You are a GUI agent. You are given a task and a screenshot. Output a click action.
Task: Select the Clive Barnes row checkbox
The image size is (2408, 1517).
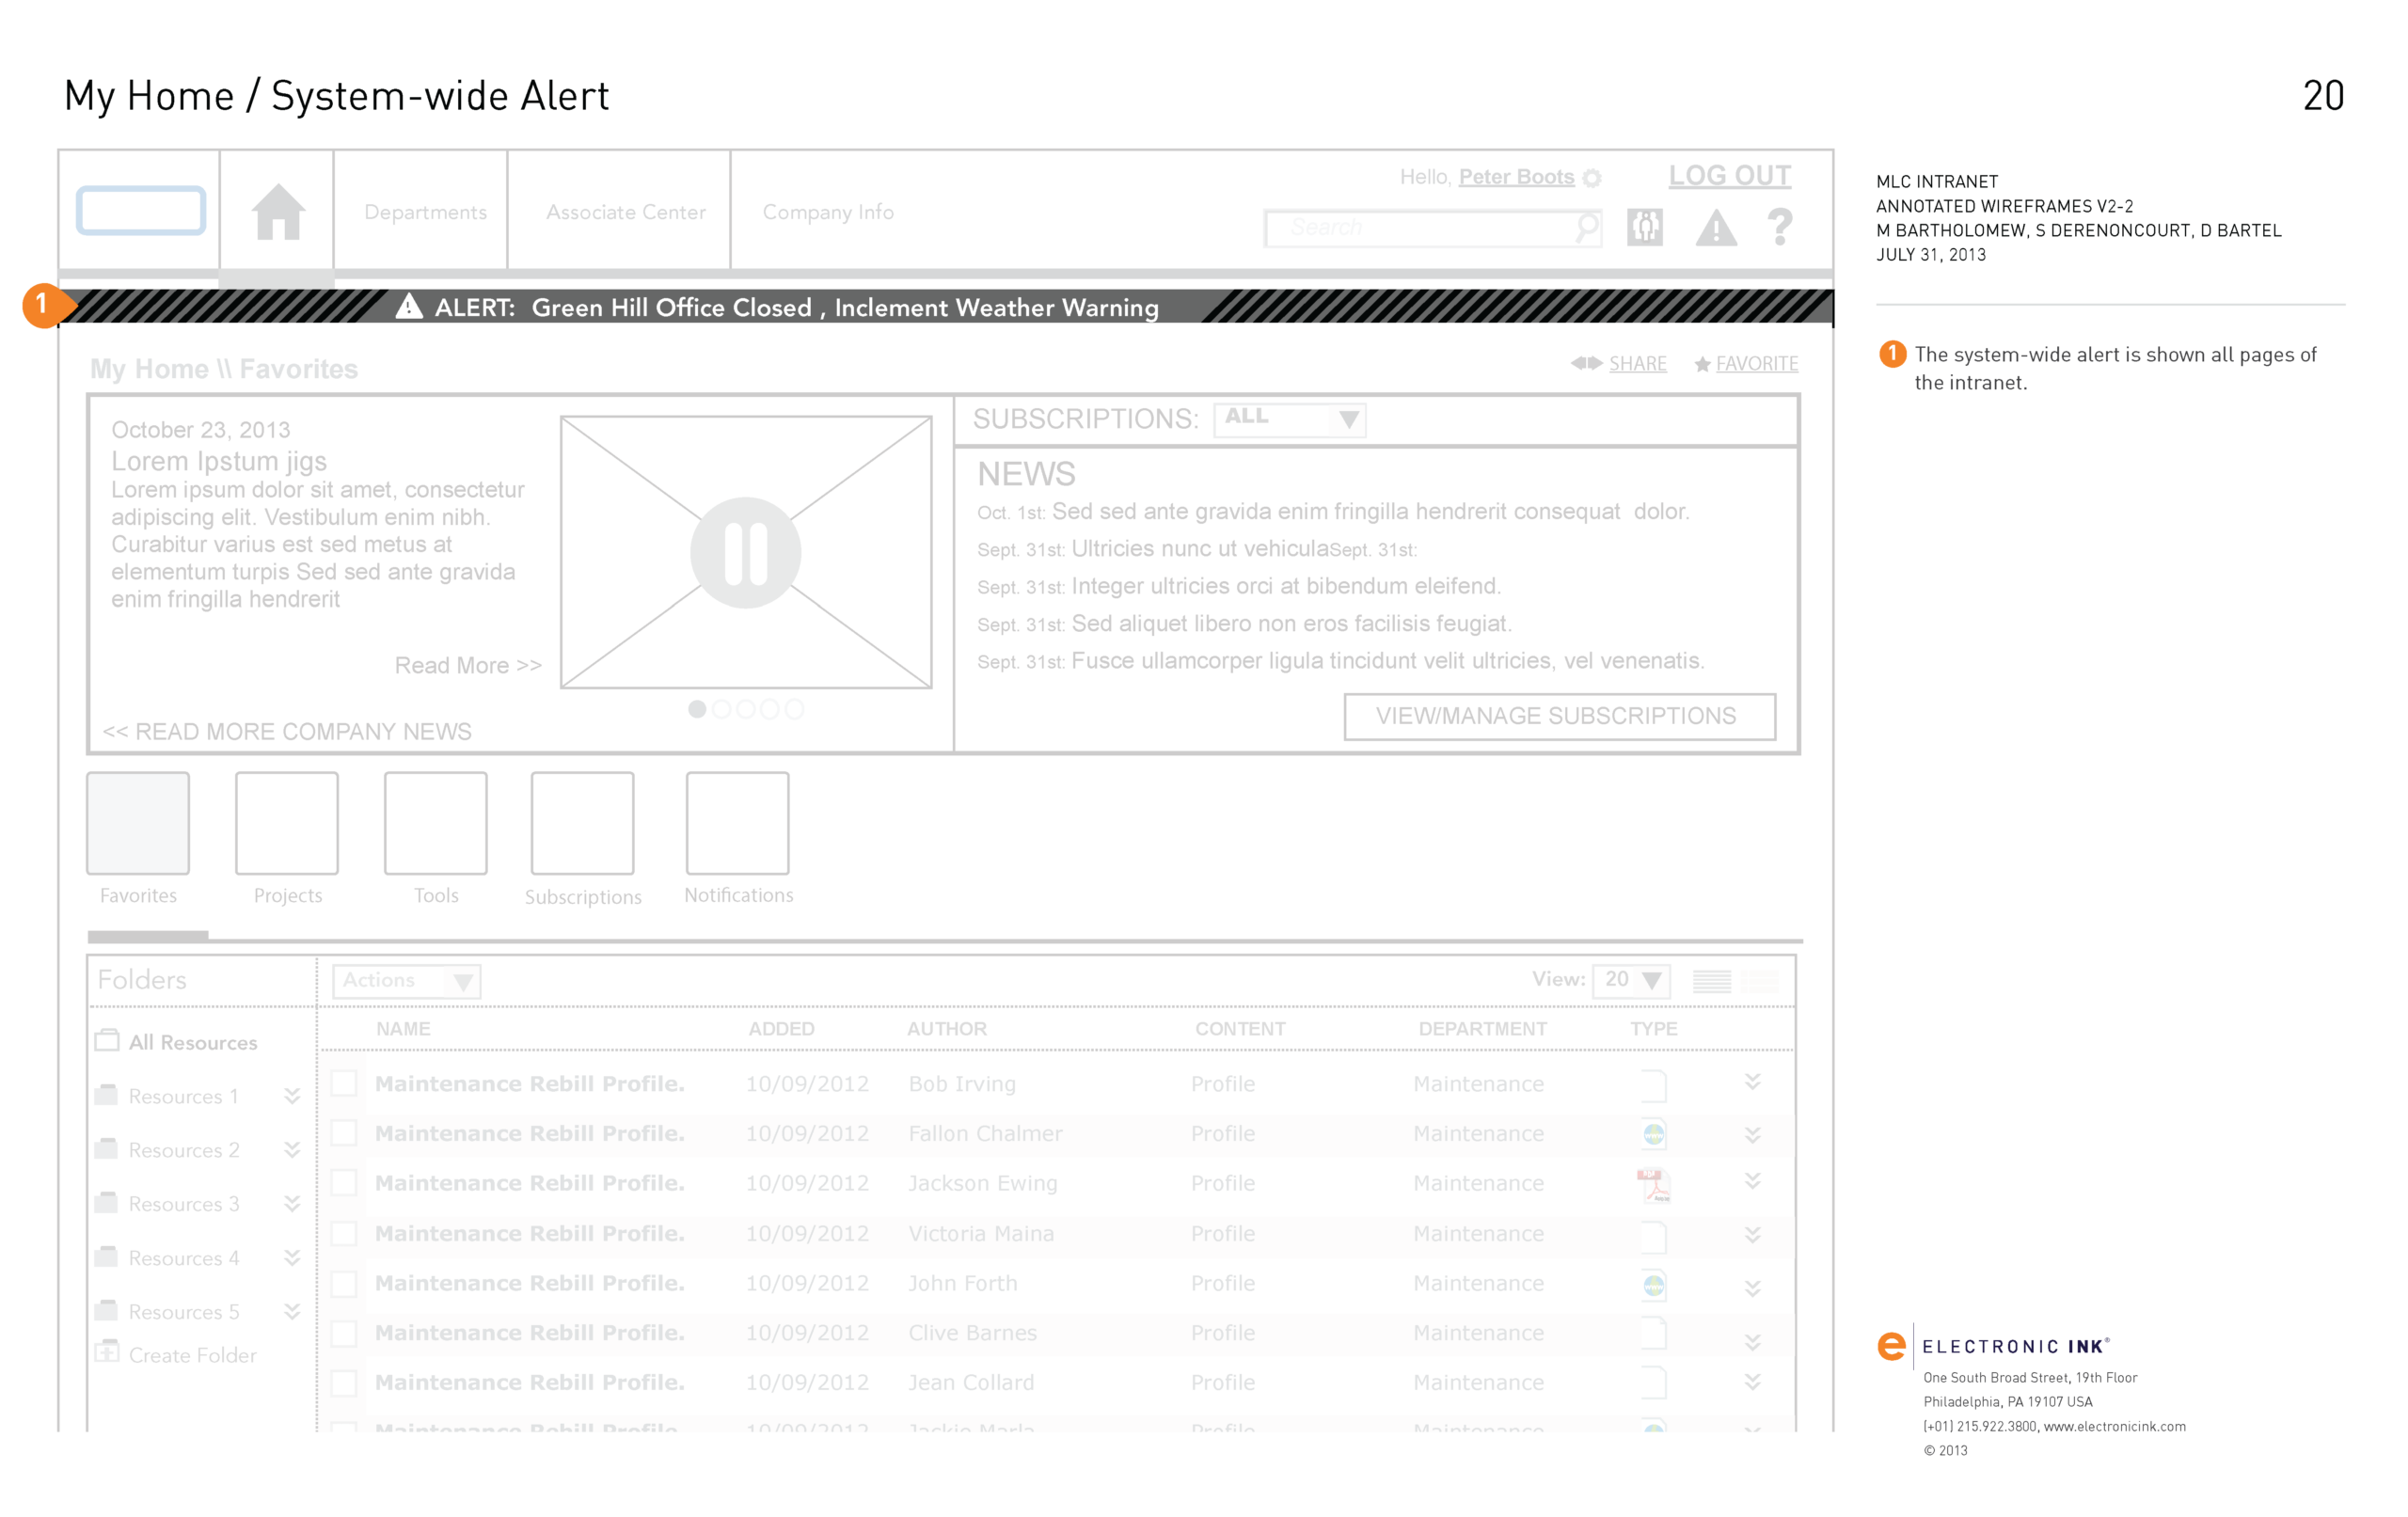tap(344, 1332)
